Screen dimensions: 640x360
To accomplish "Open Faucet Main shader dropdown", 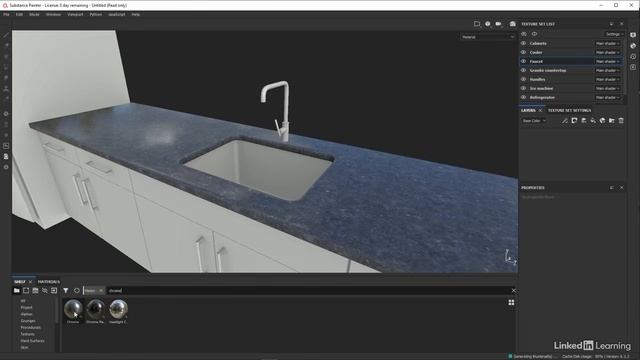I will (607, 61).
